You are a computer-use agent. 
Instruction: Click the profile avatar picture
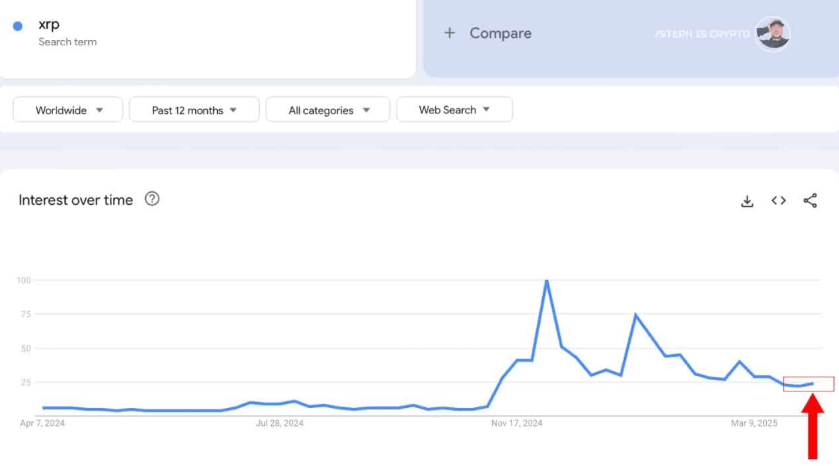[x=772, y=33]
